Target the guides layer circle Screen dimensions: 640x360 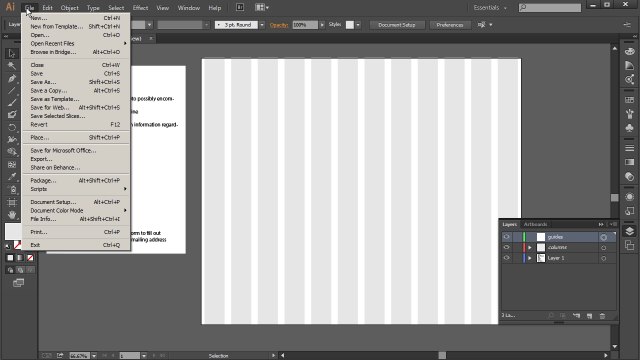coord(604,237)
